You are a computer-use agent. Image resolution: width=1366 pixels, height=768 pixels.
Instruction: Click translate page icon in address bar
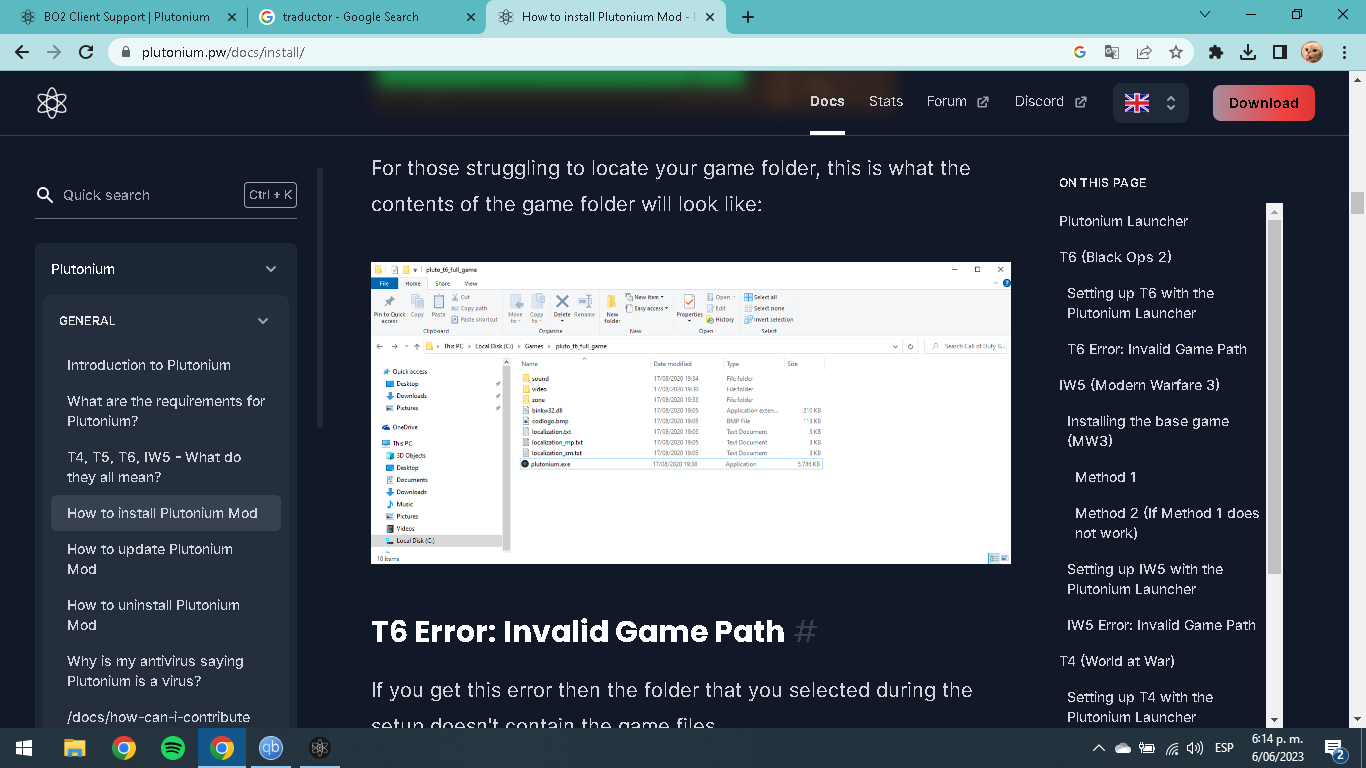tap(1112, 52)
